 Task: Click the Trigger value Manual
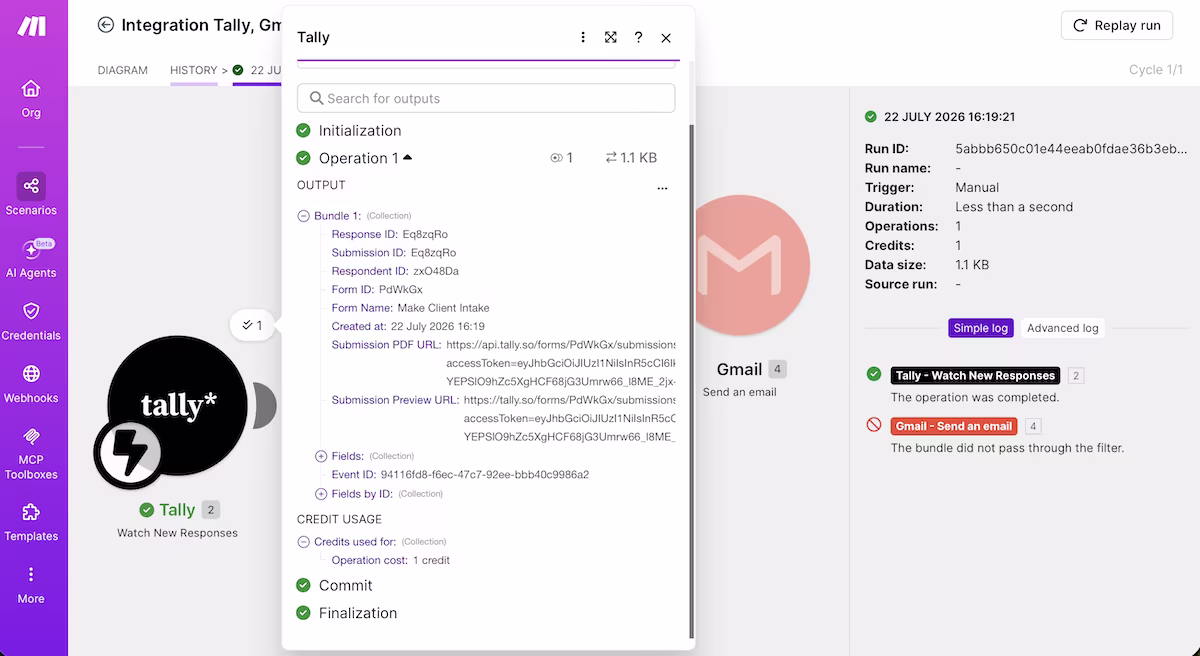[977, 188]
